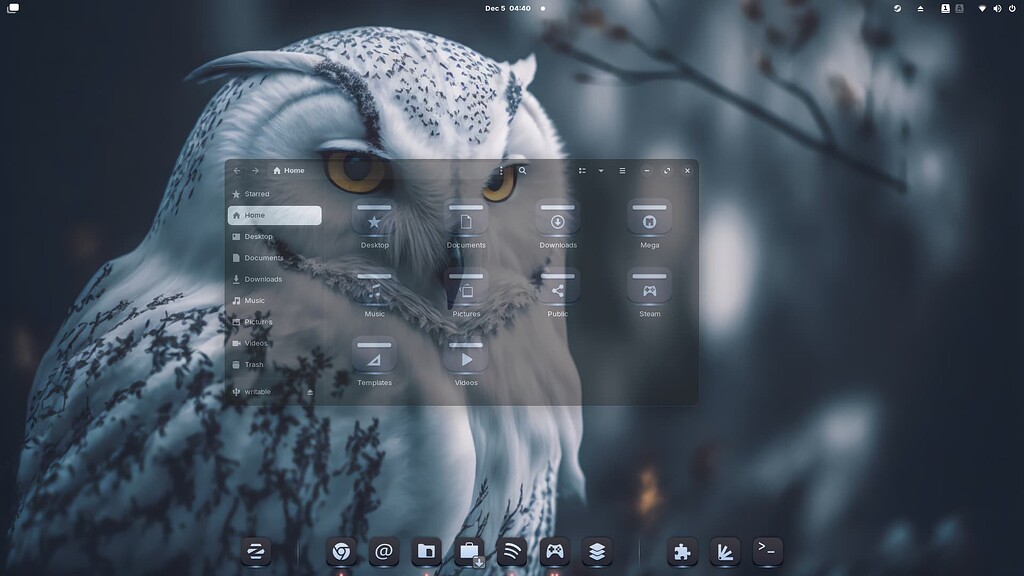Switch the view mode in Files toolbar
The height and width of the screenshot is (576, 1024).
click(583, 170)
